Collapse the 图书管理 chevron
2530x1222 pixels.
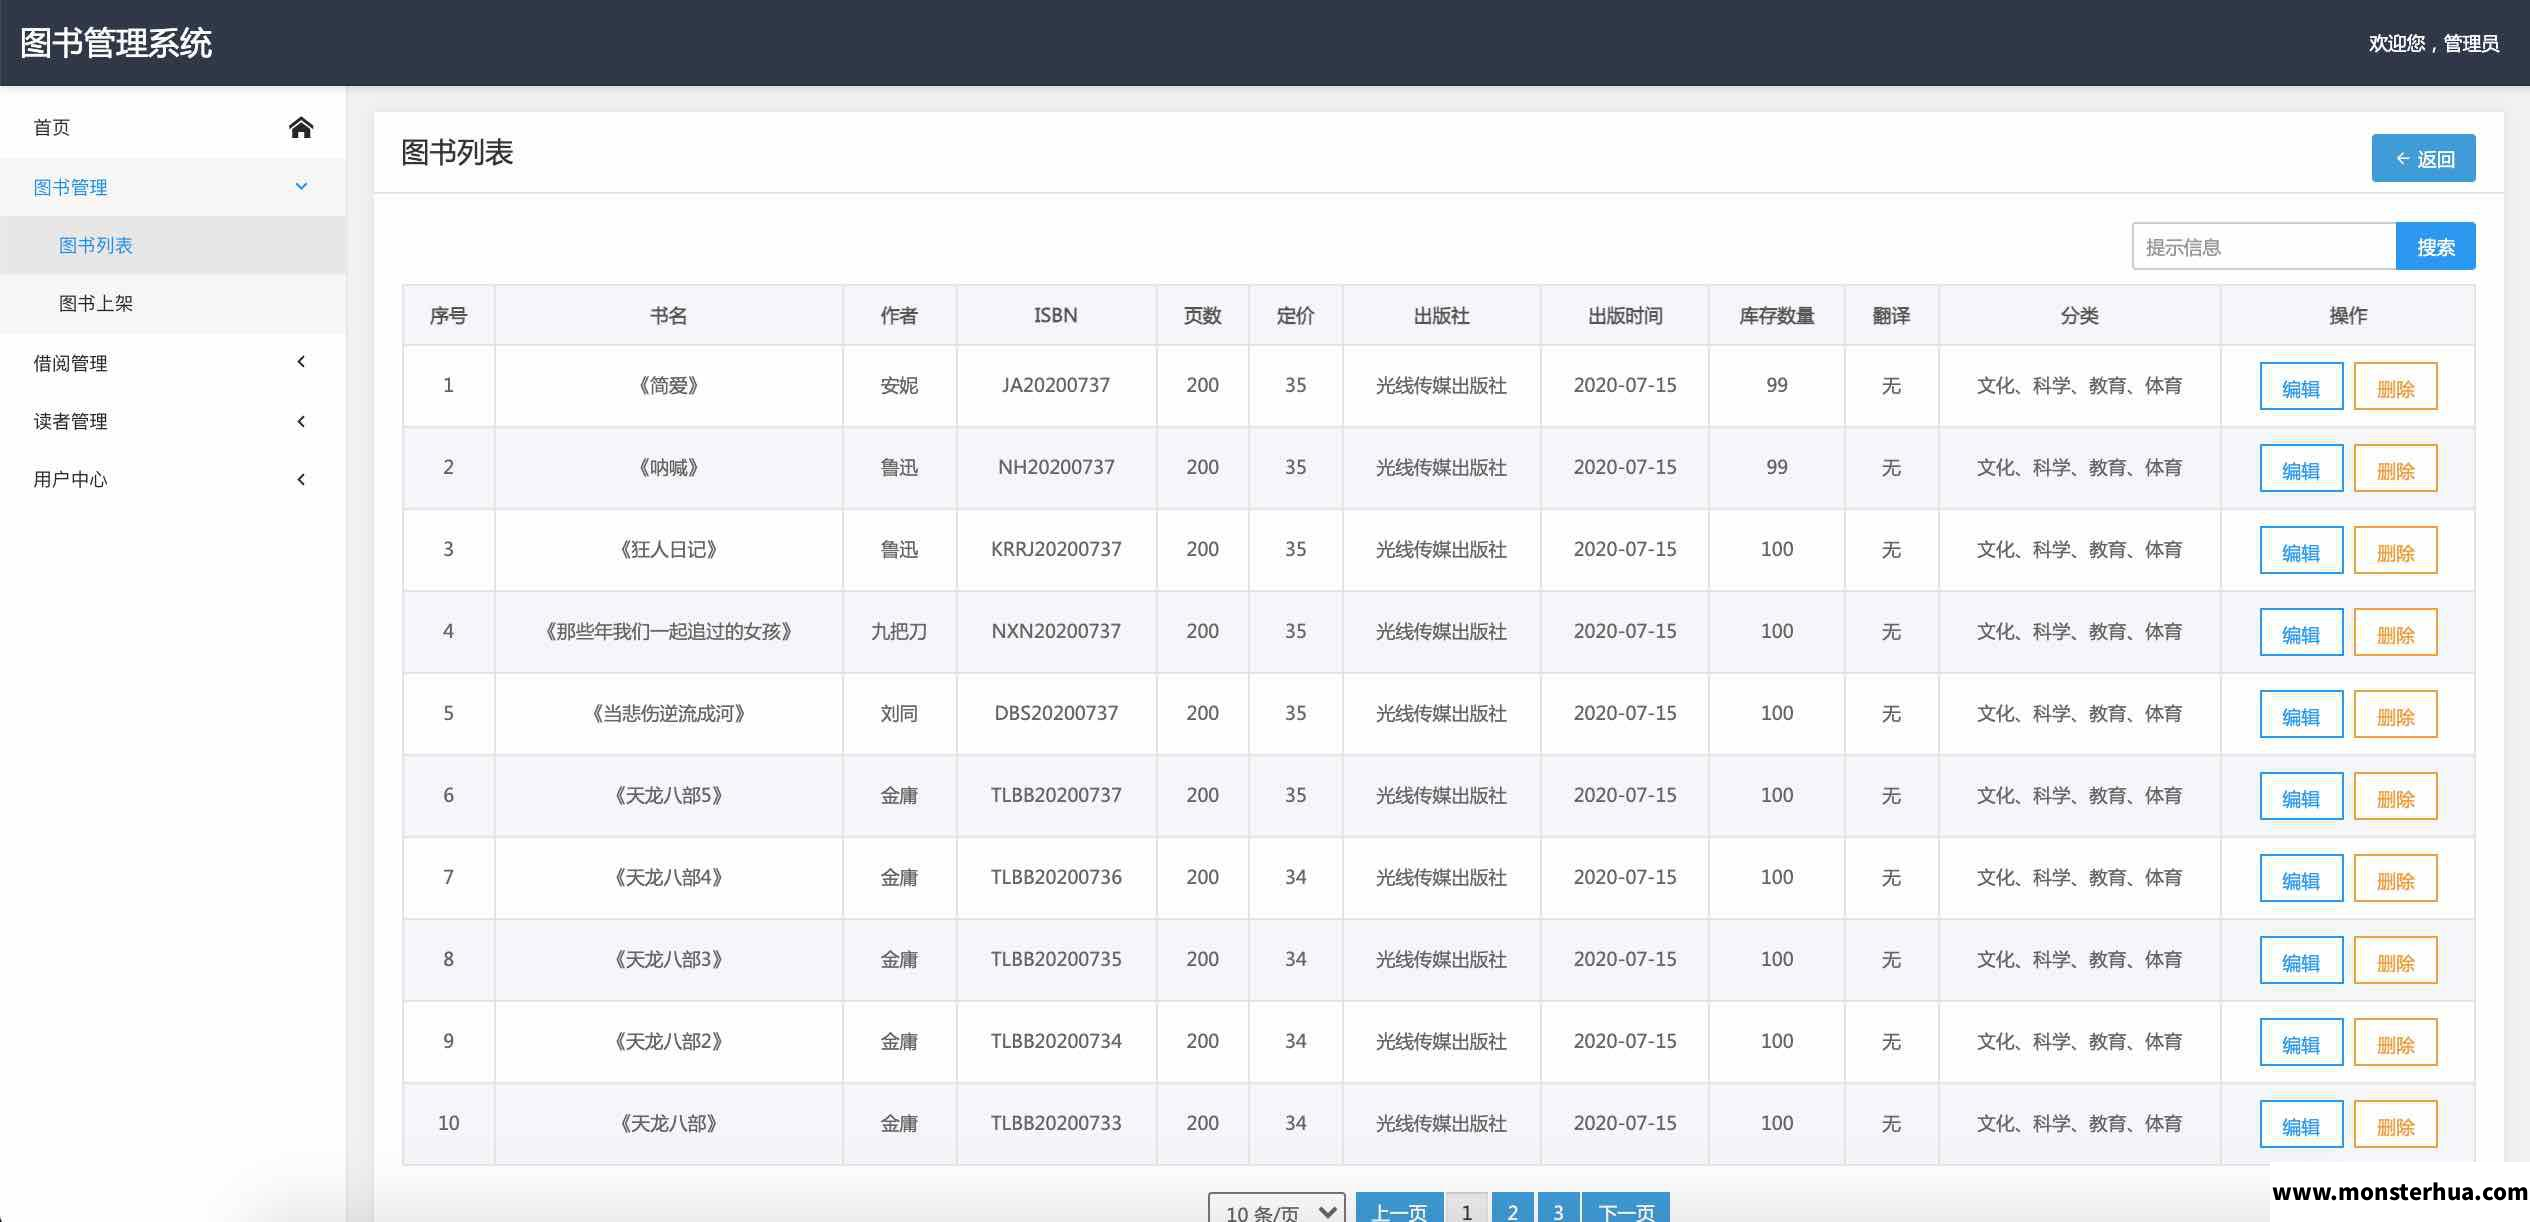pos(301,186)
